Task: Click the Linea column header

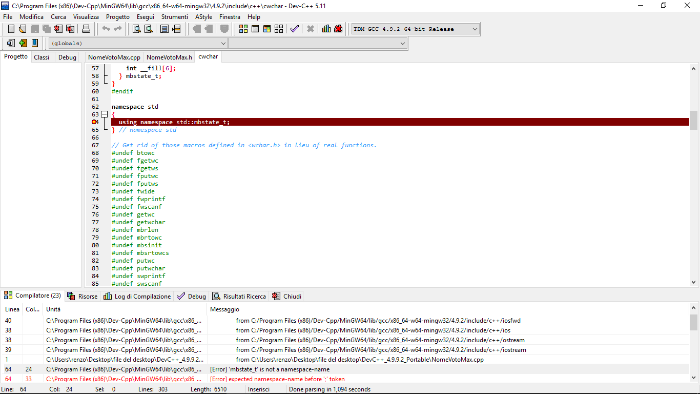Action: 12,309
